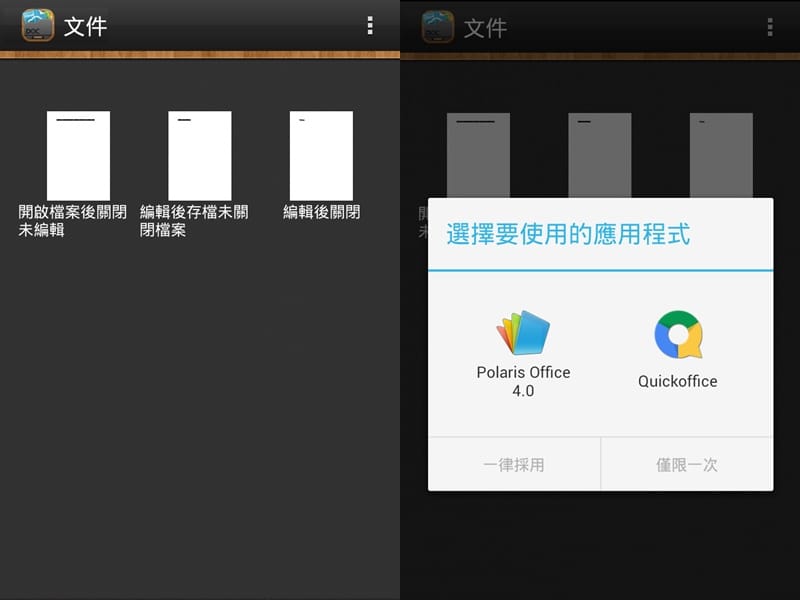Tap the 文件 app icon in the left screen
Viewport: 800px width, 600px height.
[x=38, y=25]
